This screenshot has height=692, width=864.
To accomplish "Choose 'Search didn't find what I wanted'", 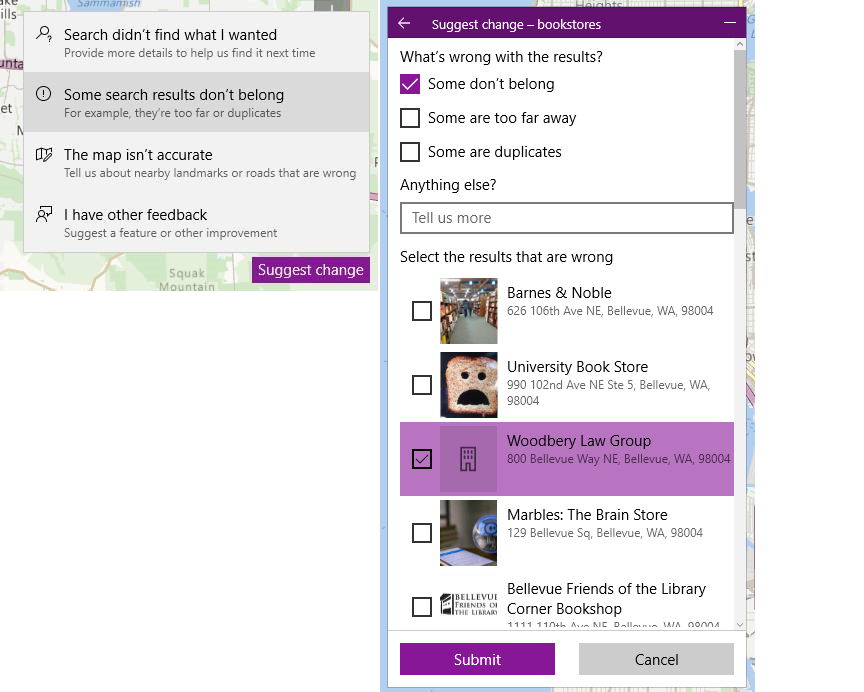I will point(197,42).
